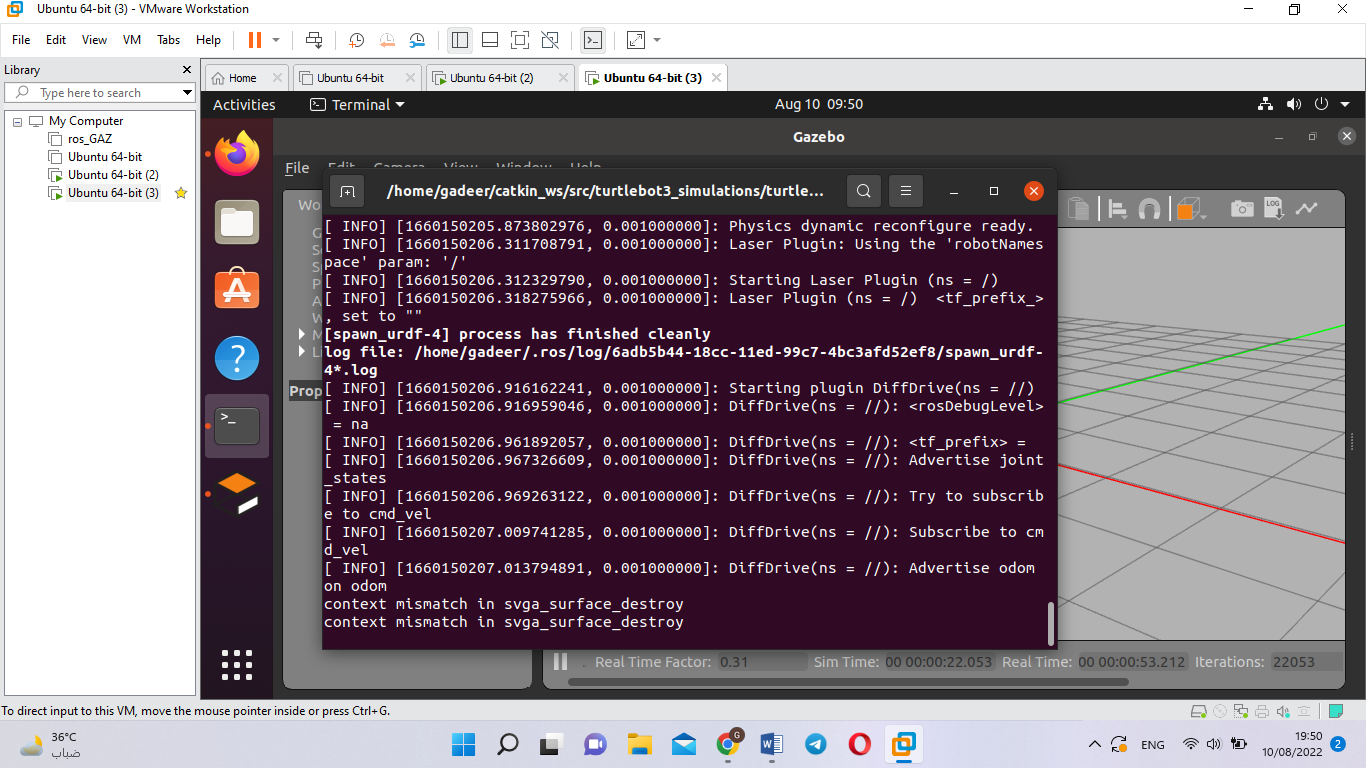1366x768 pixels.
Task: Enable the snap tool magnet icon in Gazebo
Action: 1150,208
